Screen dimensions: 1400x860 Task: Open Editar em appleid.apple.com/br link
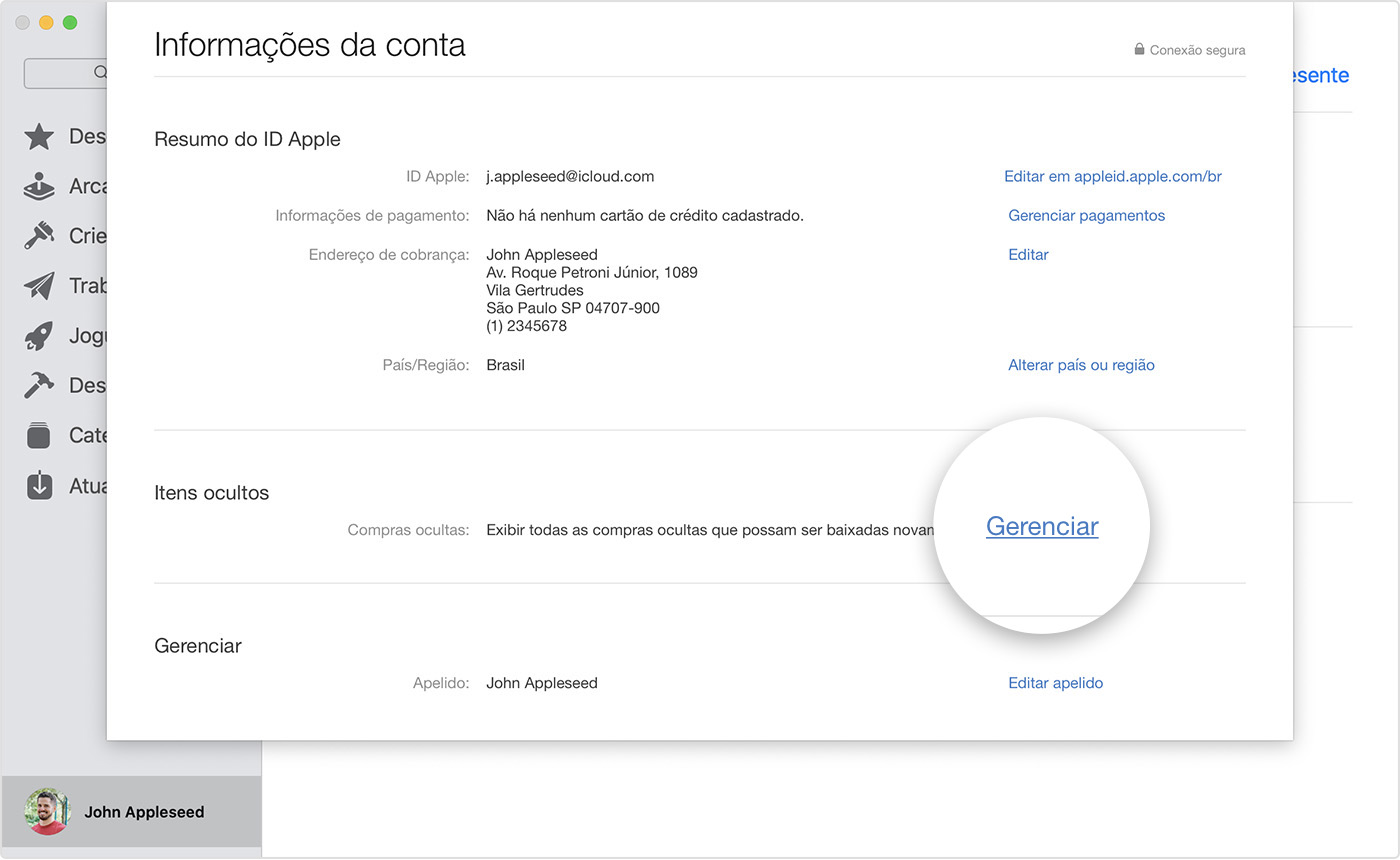[x=1112, y=176]
